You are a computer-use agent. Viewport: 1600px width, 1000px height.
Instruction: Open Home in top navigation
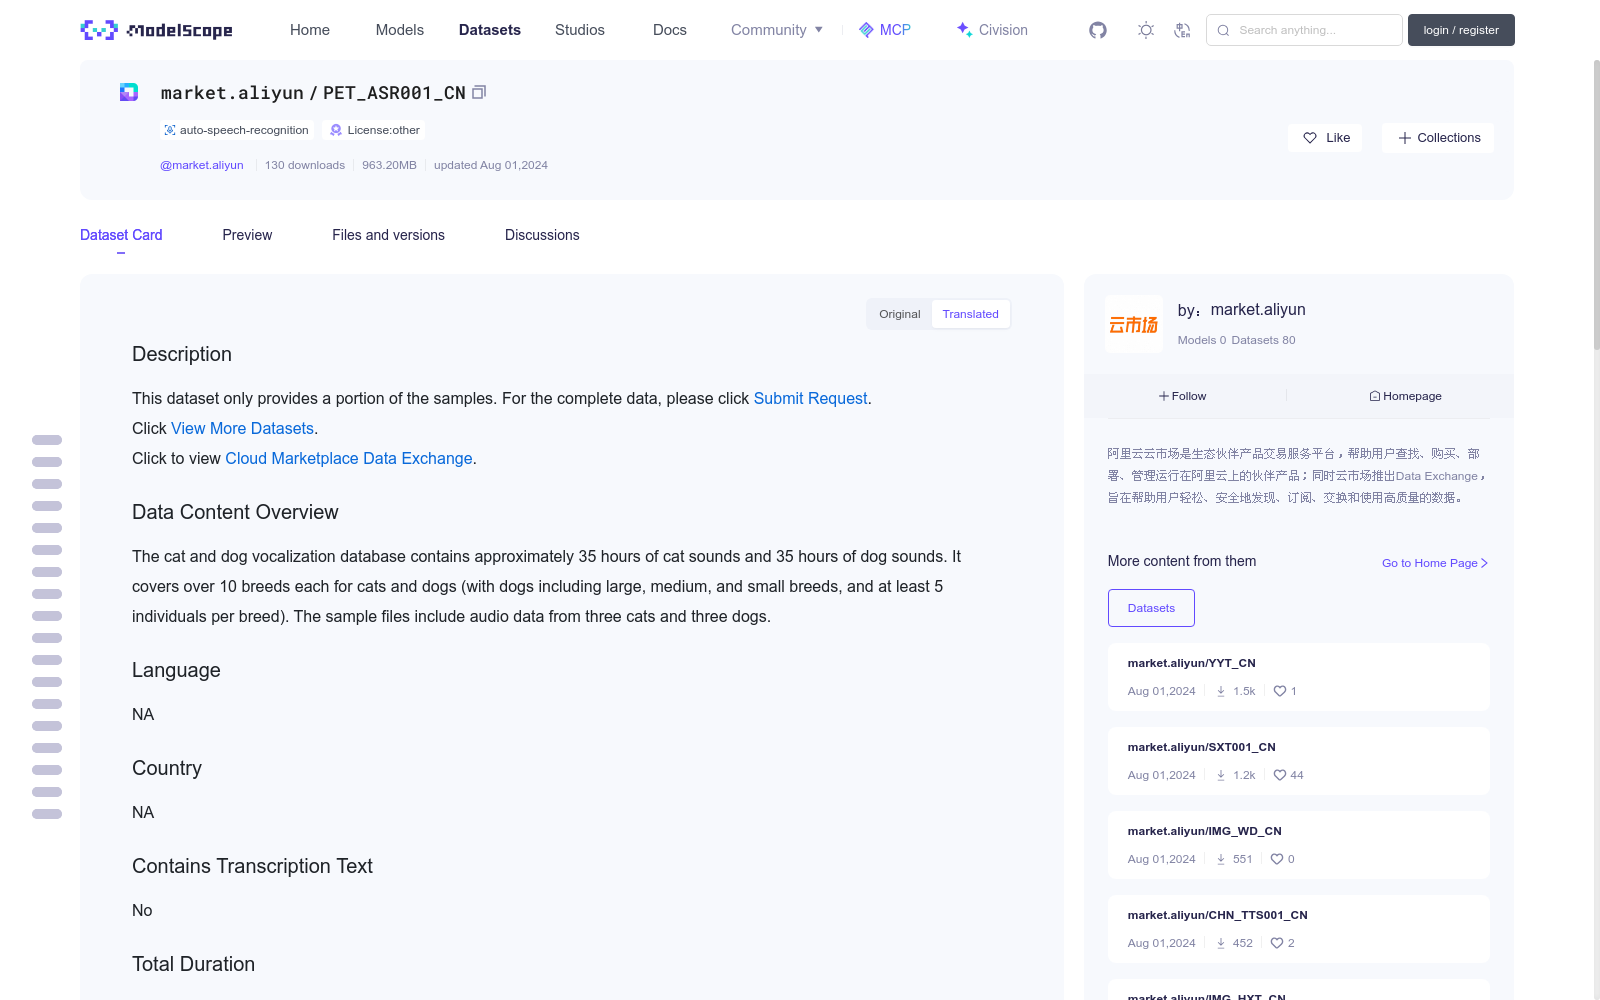[310, 30]
